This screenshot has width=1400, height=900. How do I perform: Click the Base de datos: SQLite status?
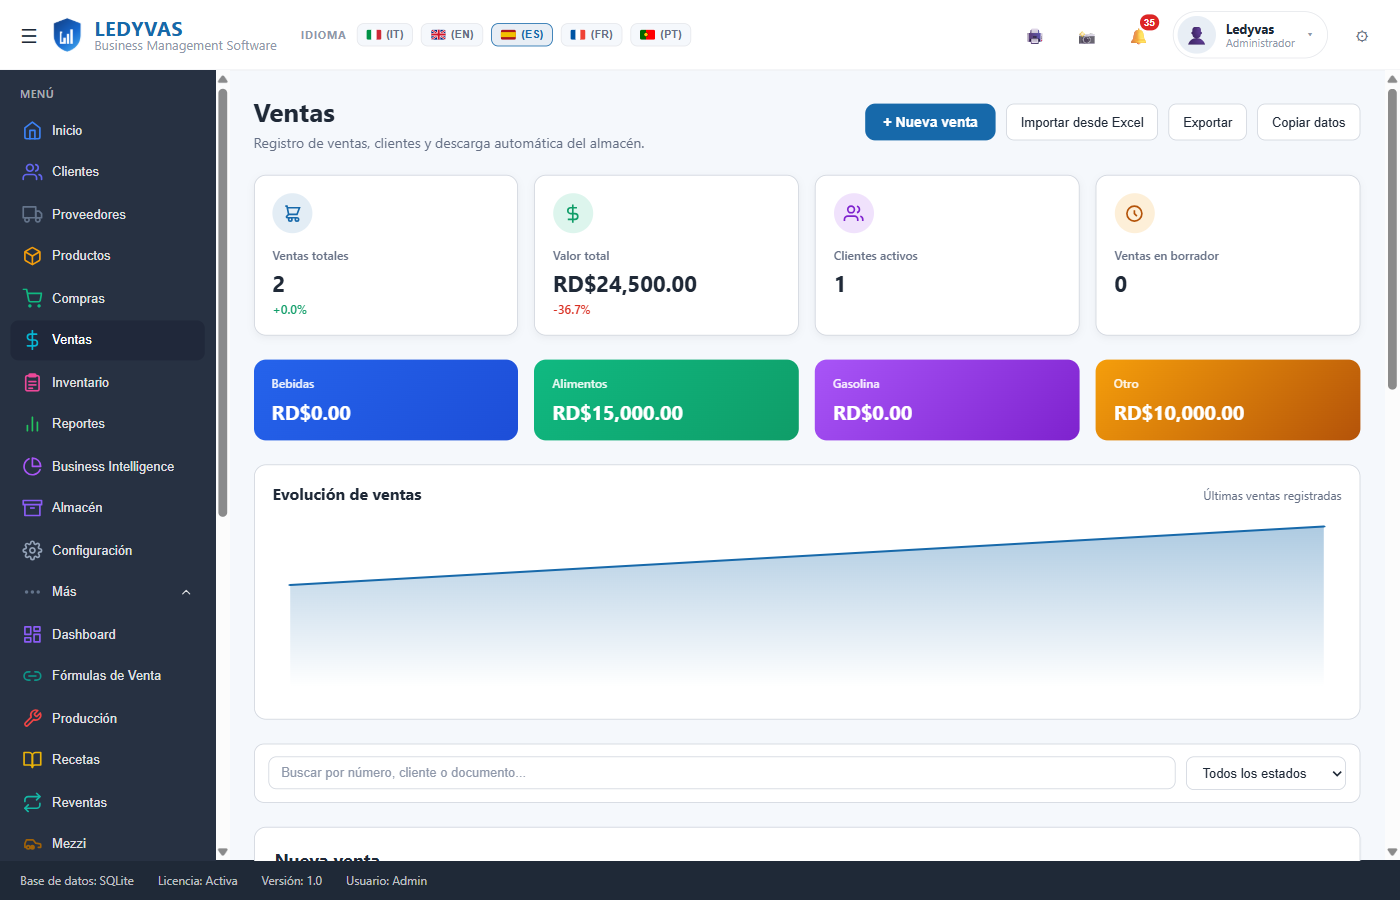pos(77,881)
